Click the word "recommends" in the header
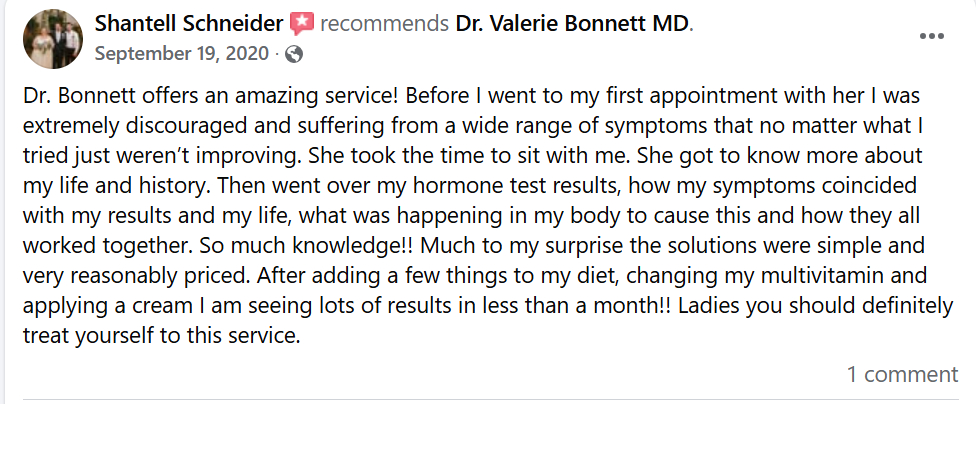This screenshot has height=454, width=976. [384, 23]
